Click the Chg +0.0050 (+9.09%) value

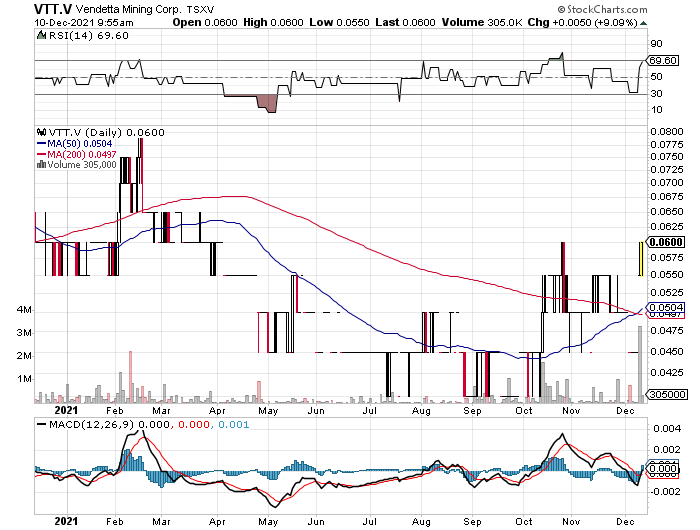click(583, 22)
